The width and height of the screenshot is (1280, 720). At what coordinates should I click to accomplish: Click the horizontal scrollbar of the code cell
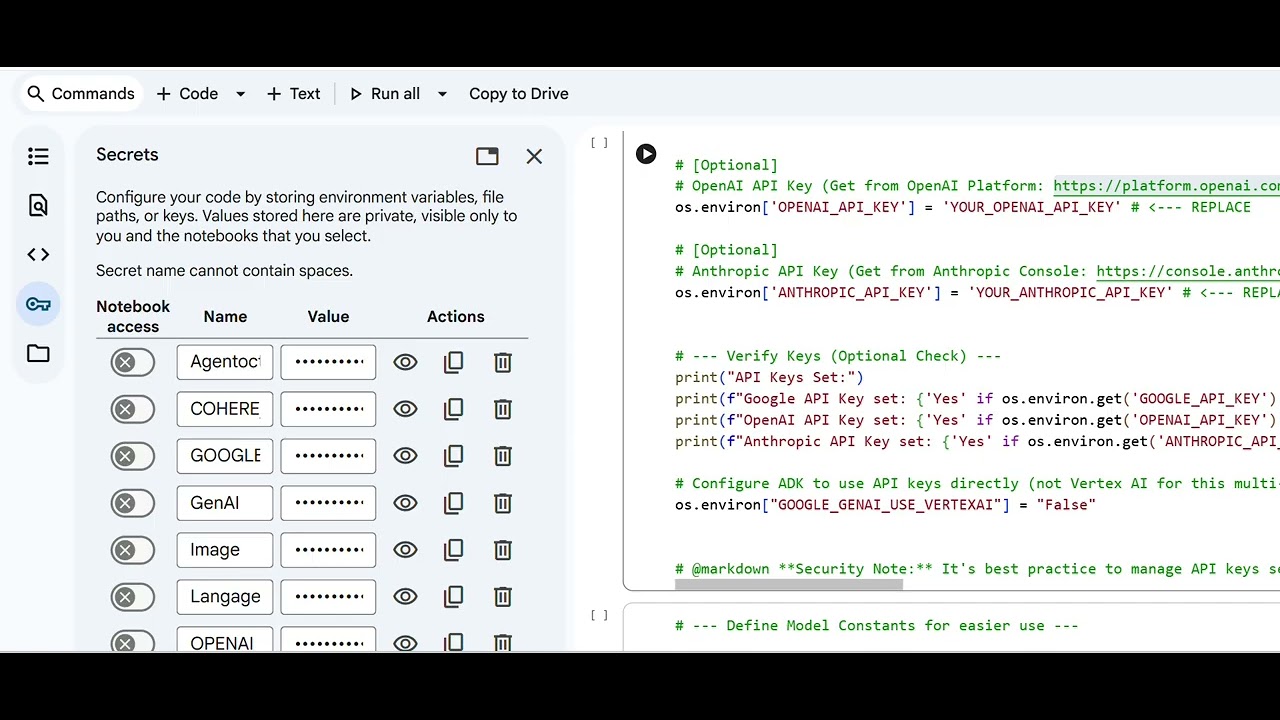point(789,585)
